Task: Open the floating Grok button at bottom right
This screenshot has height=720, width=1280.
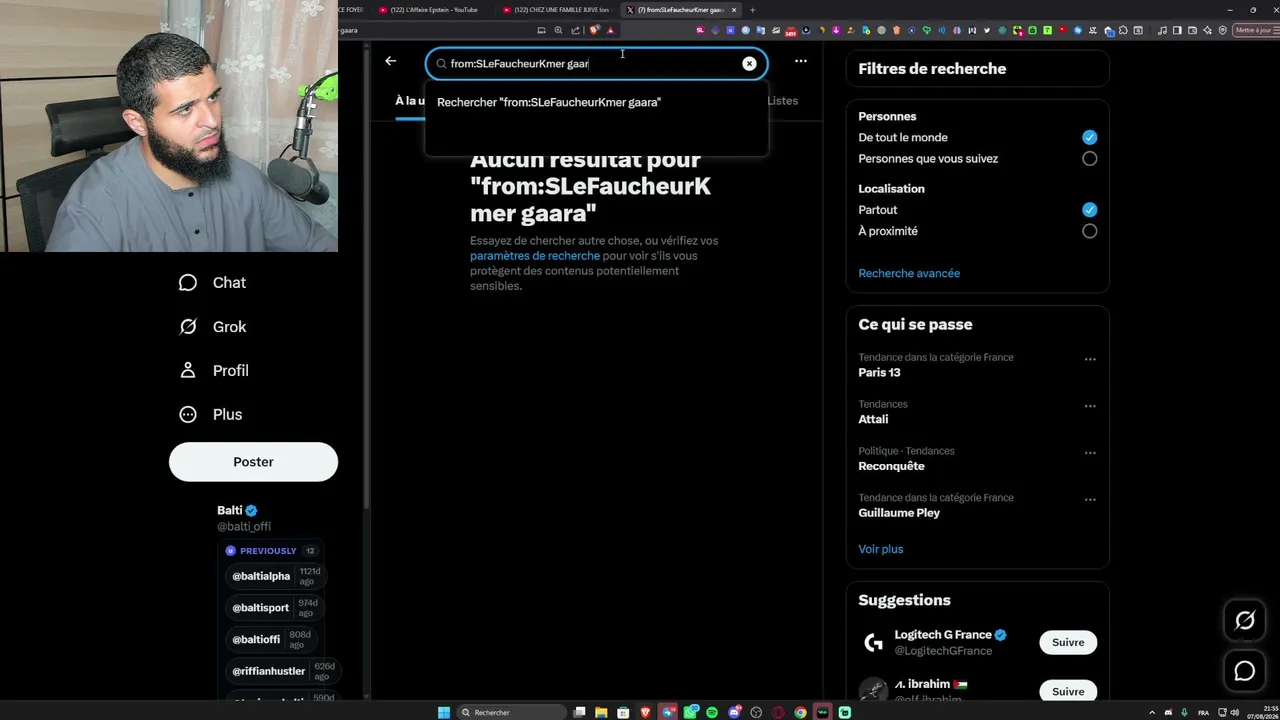Action: tap(1245, 621)
